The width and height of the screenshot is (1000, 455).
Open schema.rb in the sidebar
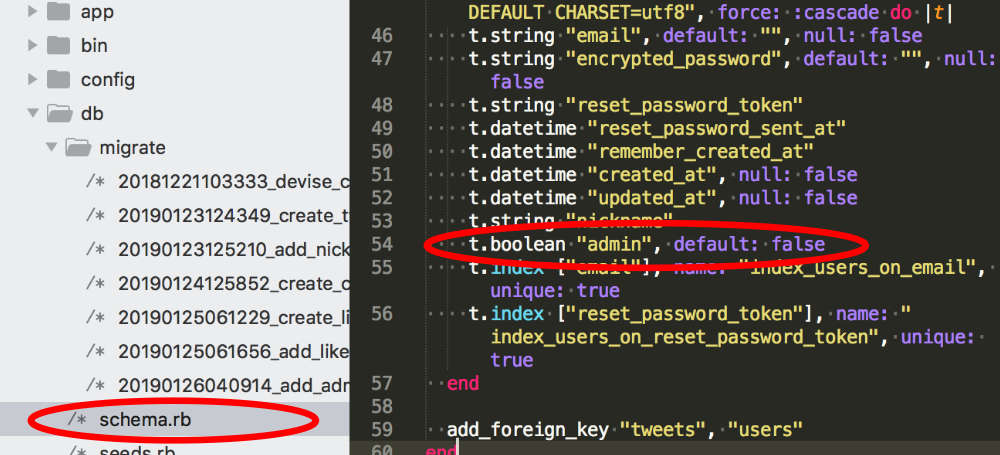pyautogui.click(x=145, y=420)
